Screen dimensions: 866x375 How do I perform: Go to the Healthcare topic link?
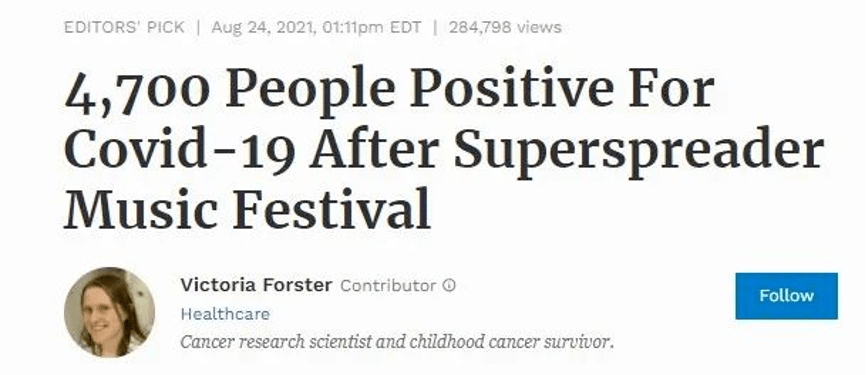(x=225, y=314)
